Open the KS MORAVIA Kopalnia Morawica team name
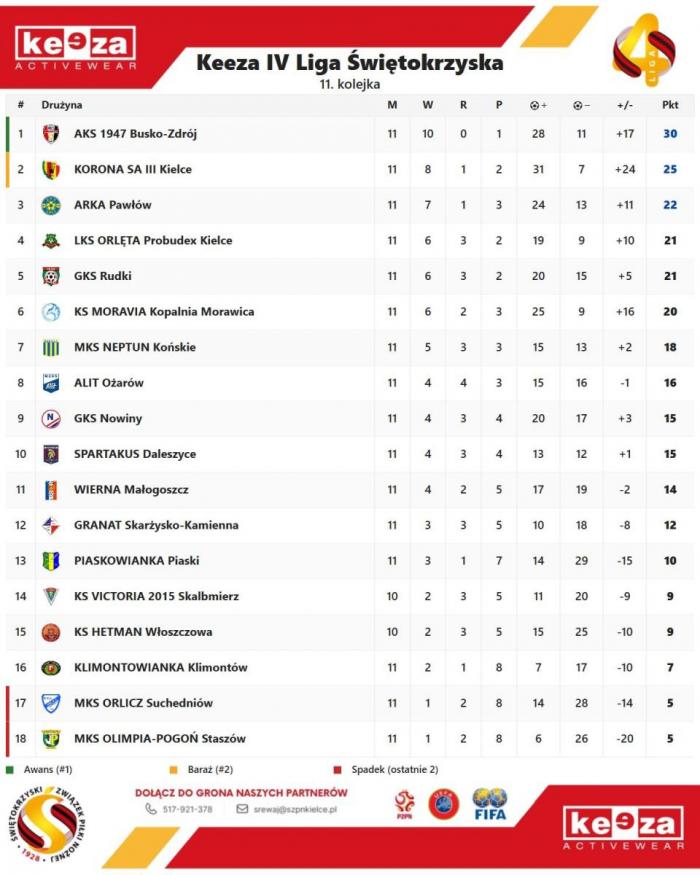The image size is (700, 875). pyautogui.click(x=164, y=312)
